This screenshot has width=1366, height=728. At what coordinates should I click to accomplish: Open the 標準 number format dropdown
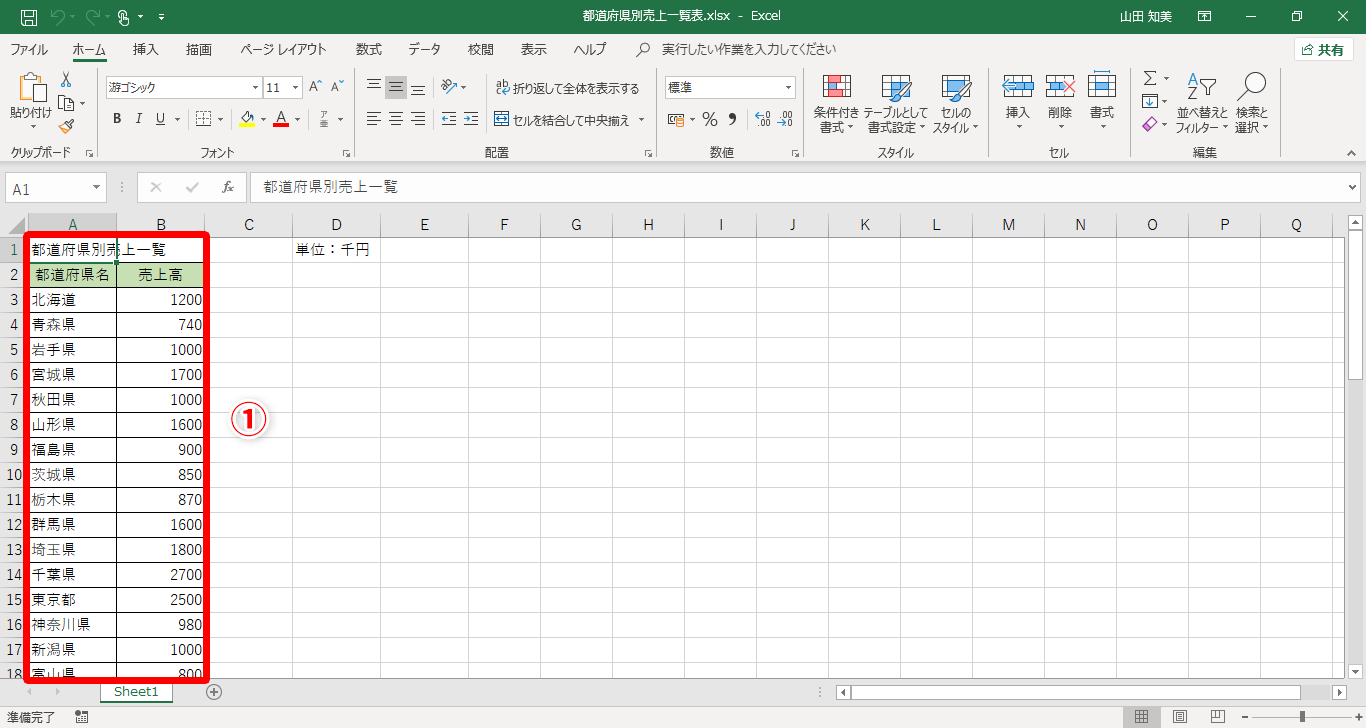[788, 88]
